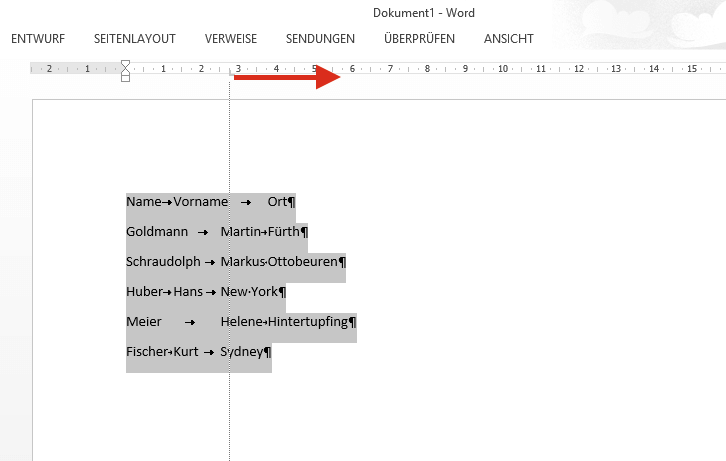This screenshot has width=726, height=461.
Task: Click the word "Fürth"
Action: point(284,231)
